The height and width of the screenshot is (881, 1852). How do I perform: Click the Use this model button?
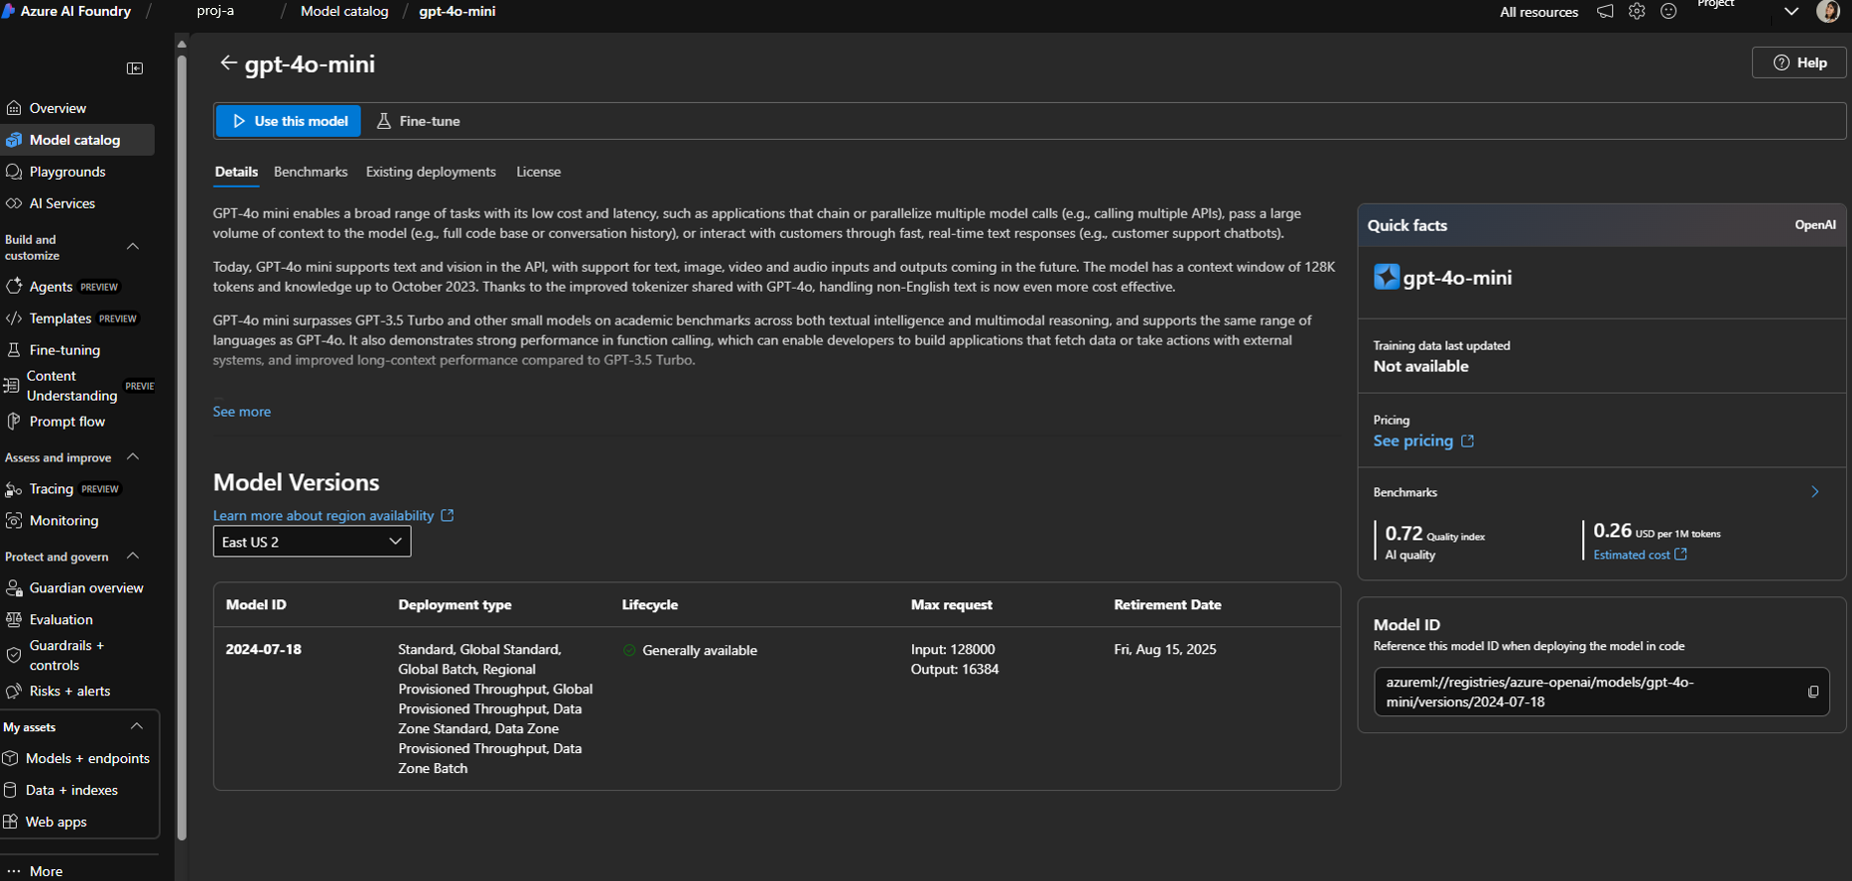tap(289, 121)
